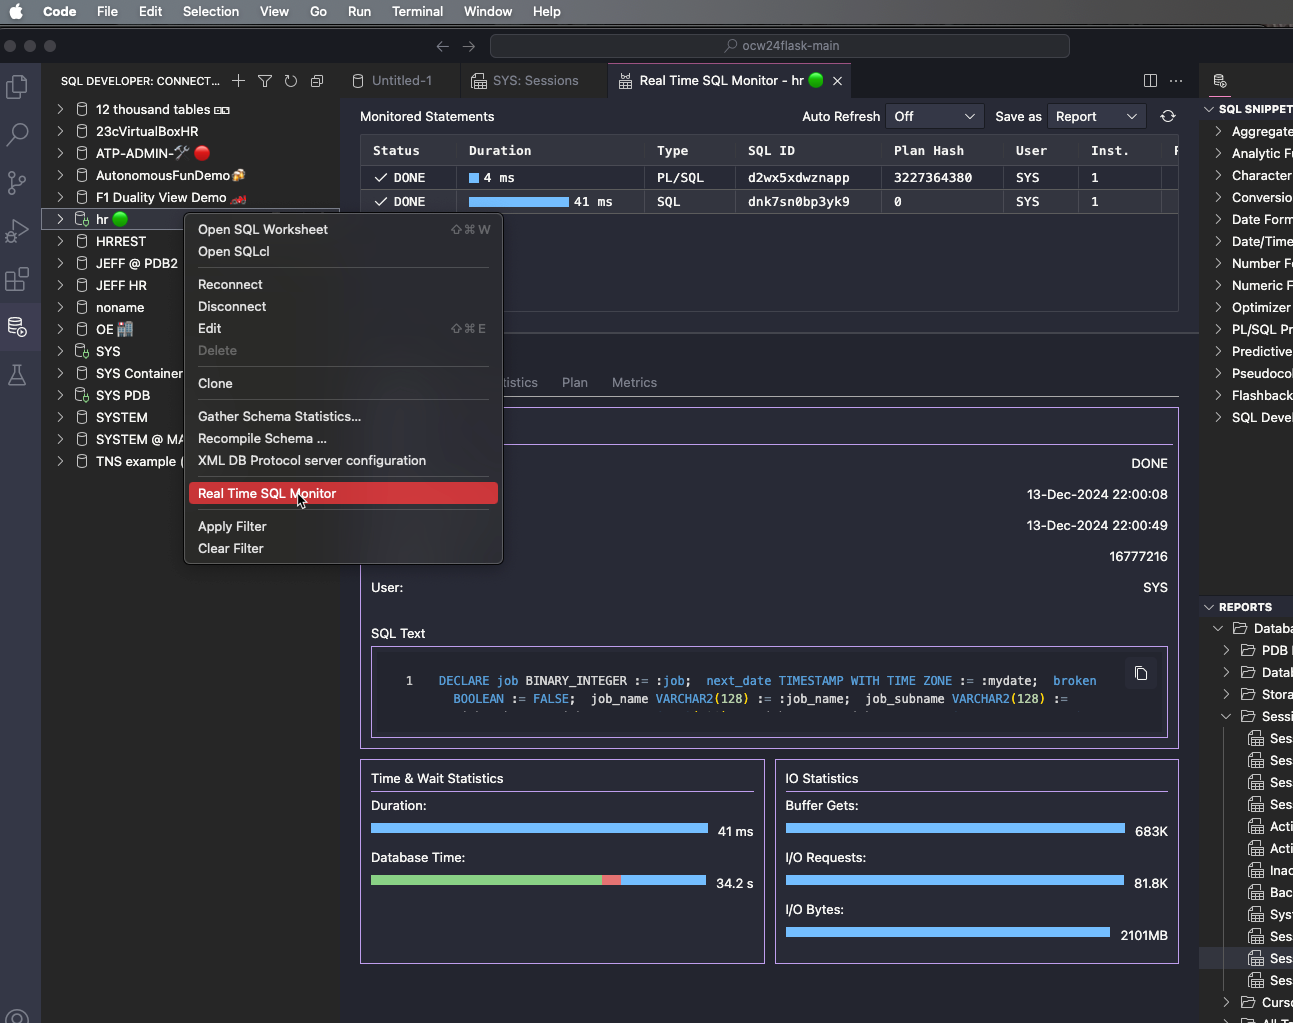Select Open SQL Worksheet in context menu

343,229
